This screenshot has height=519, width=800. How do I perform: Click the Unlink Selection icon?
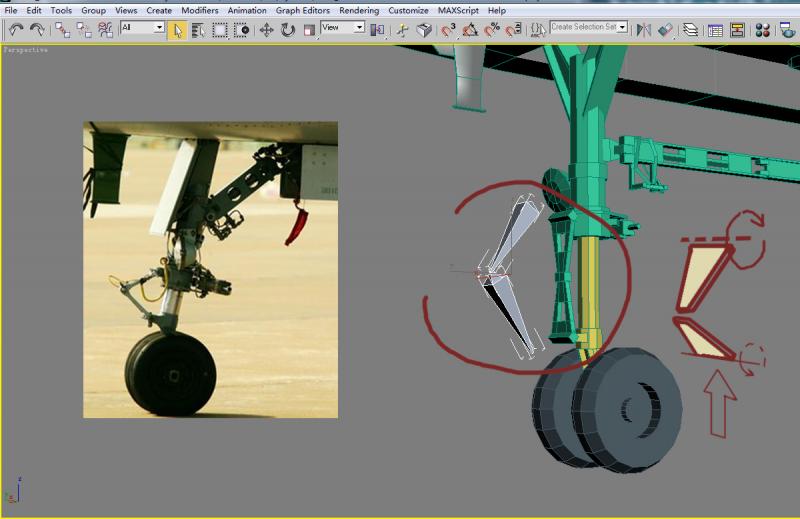[x=84, y=30]
